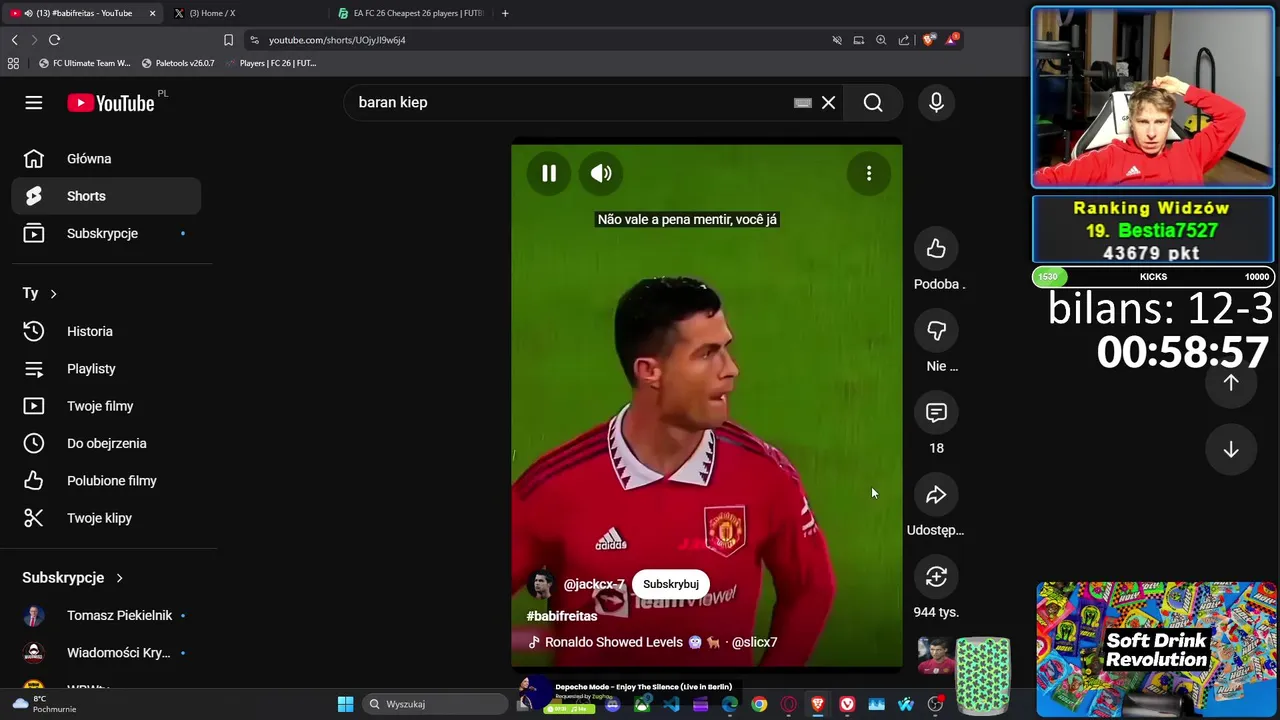
Task: Like the Short with thumbs up
Action: (936, 249)
